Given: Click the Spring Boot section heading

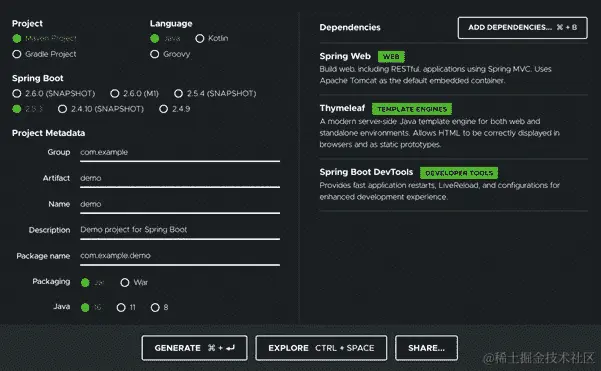Looking at the screenshot, I should click(x=38, y=78).
